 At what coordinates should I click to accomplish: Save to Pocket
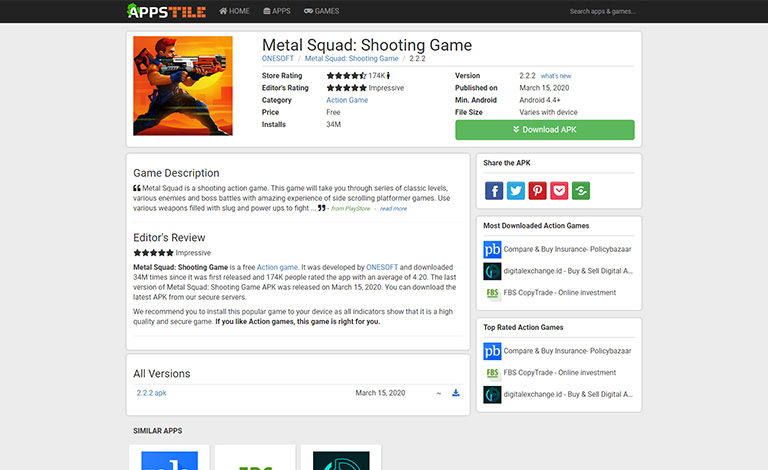559,190
